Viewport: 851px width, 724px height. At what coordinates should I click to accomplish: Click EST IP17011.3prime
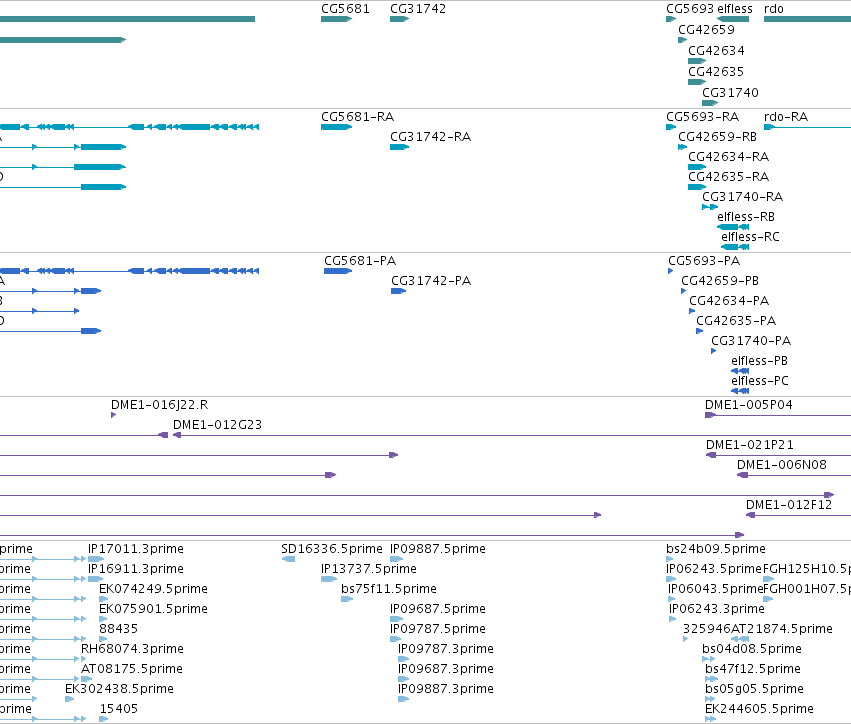pyautogui.click(x=96, y=559)
